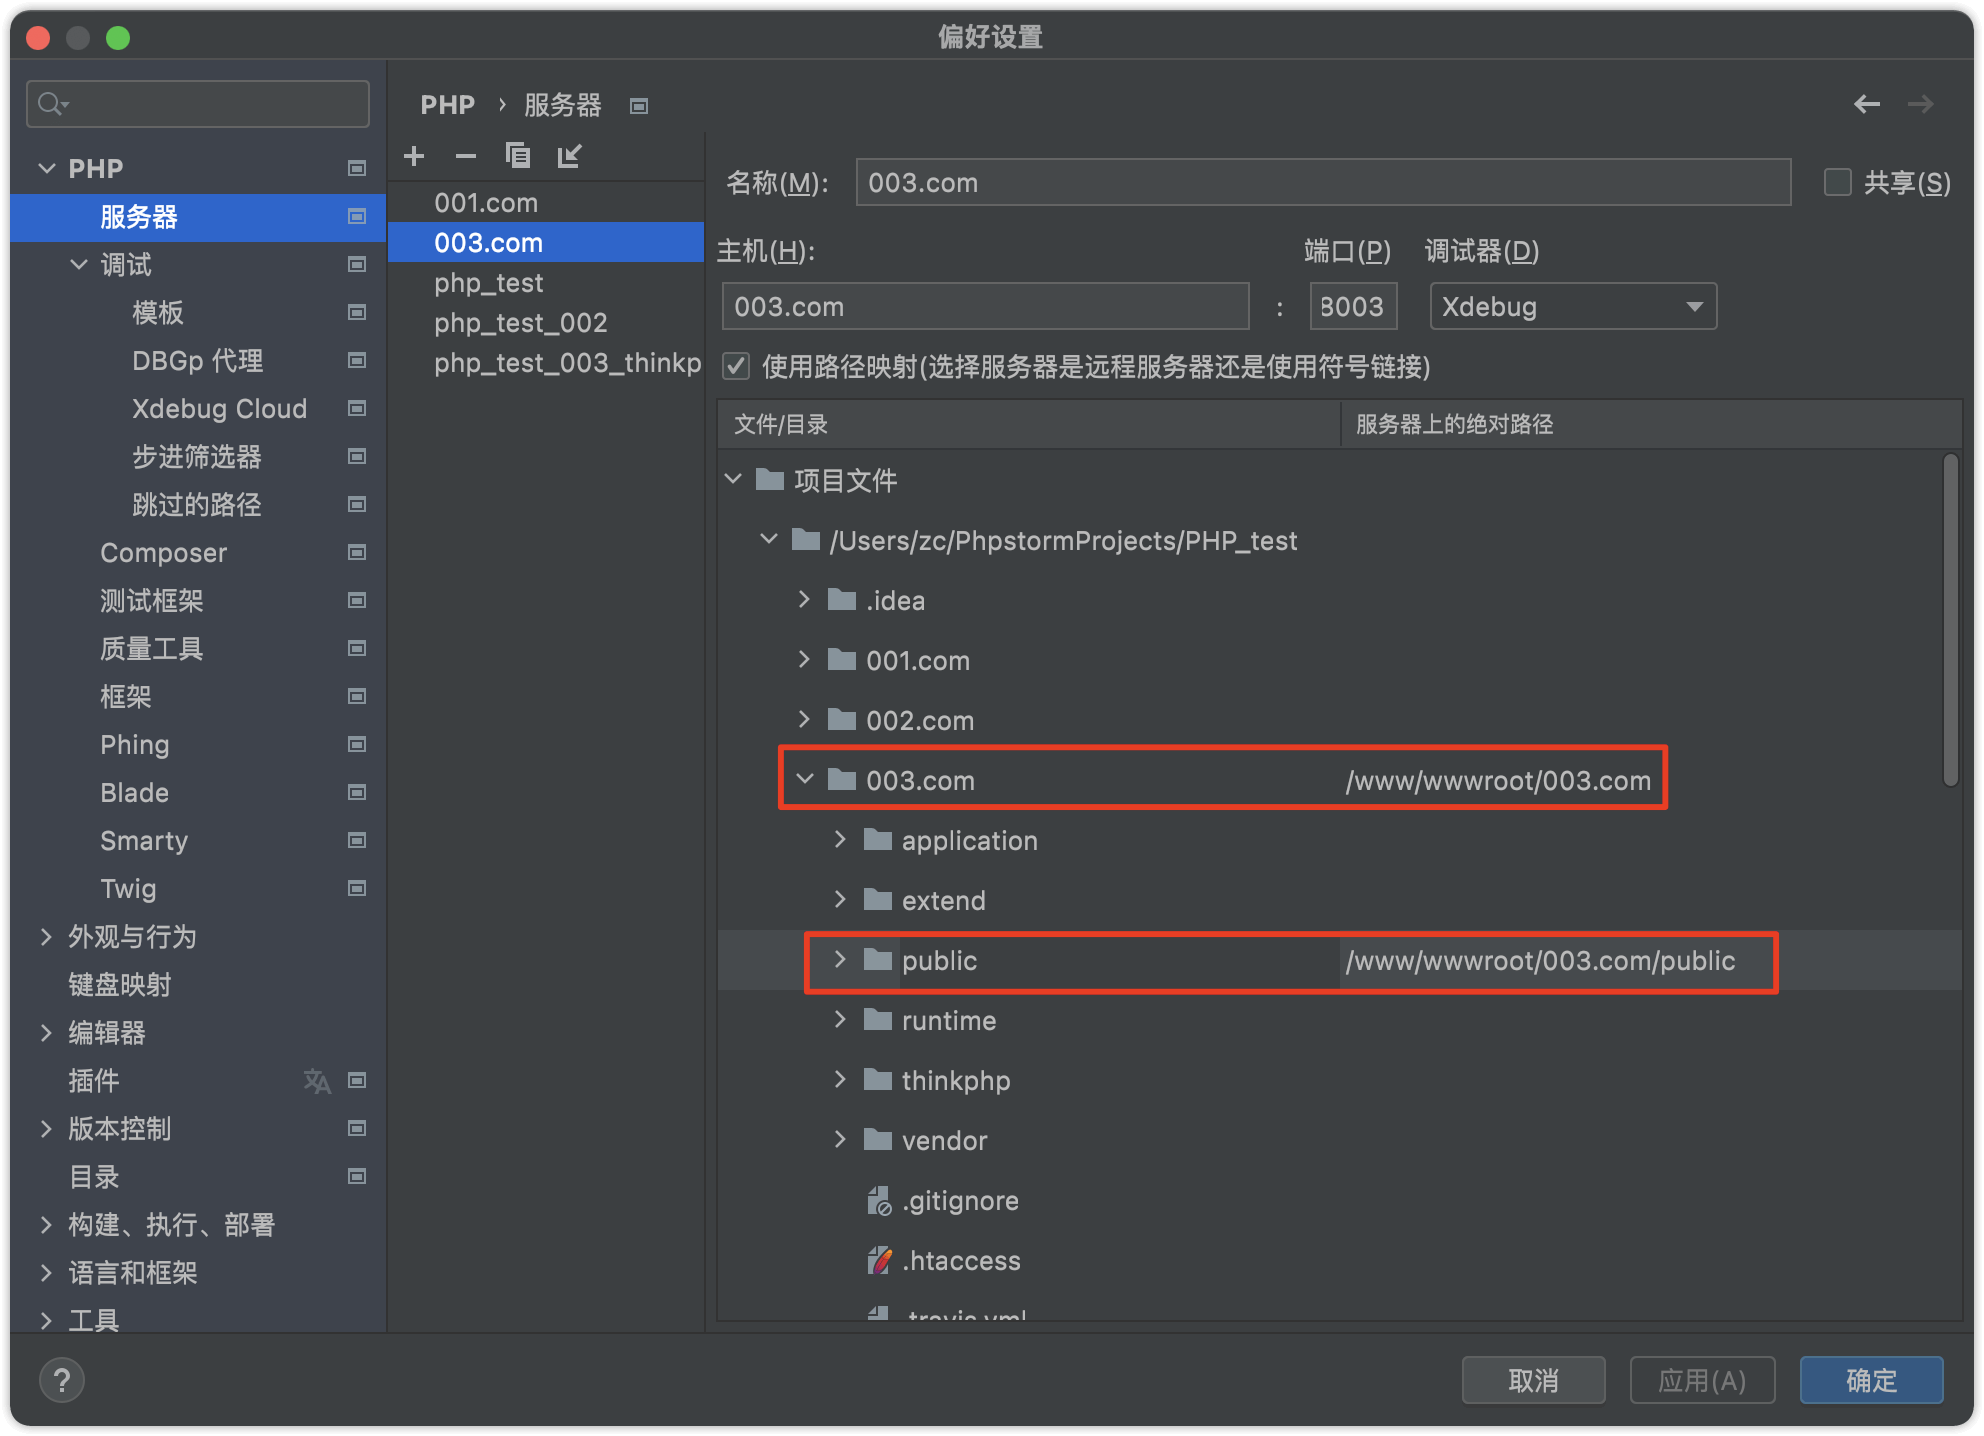The height and width of the screenshot is (1436, 1984).
Task: Click the plugins language translation icon
Action: 316,1081
